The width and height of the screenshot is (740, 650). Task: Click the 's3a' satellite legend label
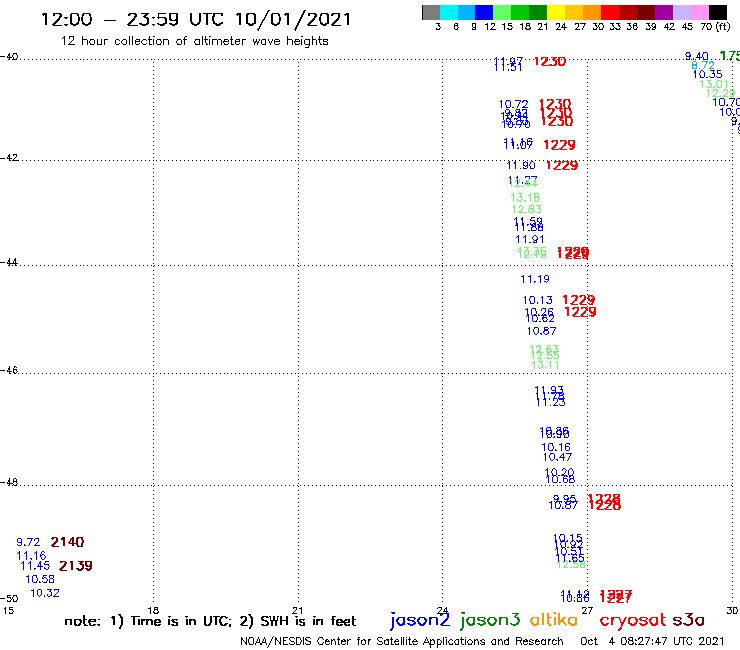(x=689, y=620)
